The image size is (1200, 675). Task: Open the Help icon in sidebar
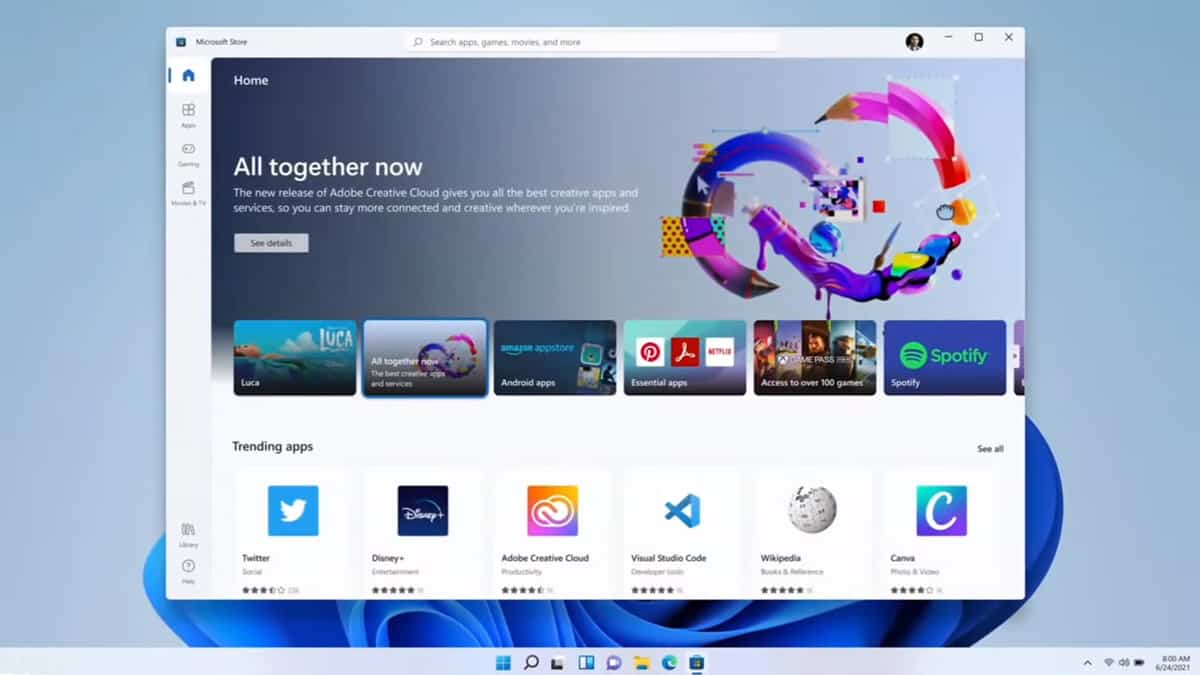point(188,570)
